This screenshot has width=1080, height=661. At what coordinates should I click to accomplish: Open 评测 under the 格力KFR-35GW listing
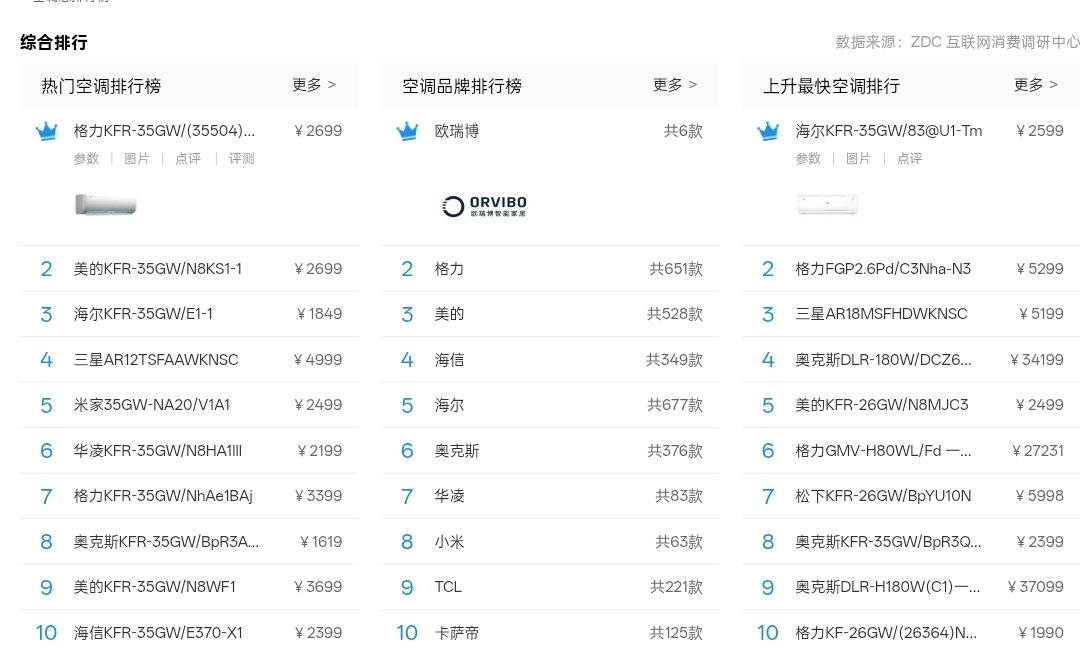(x=242, y=158)
